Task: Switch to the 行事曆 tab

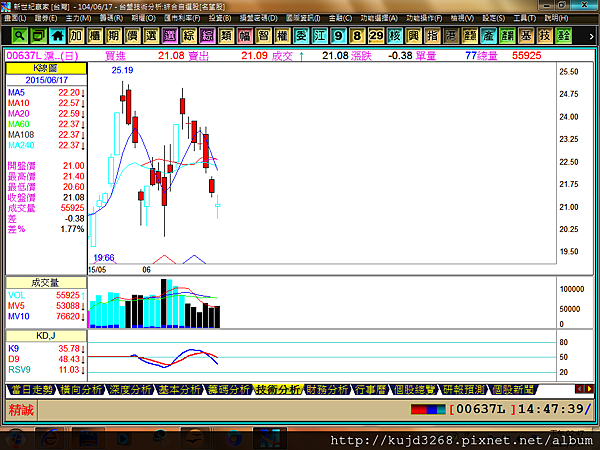Action: click(370, 390)
